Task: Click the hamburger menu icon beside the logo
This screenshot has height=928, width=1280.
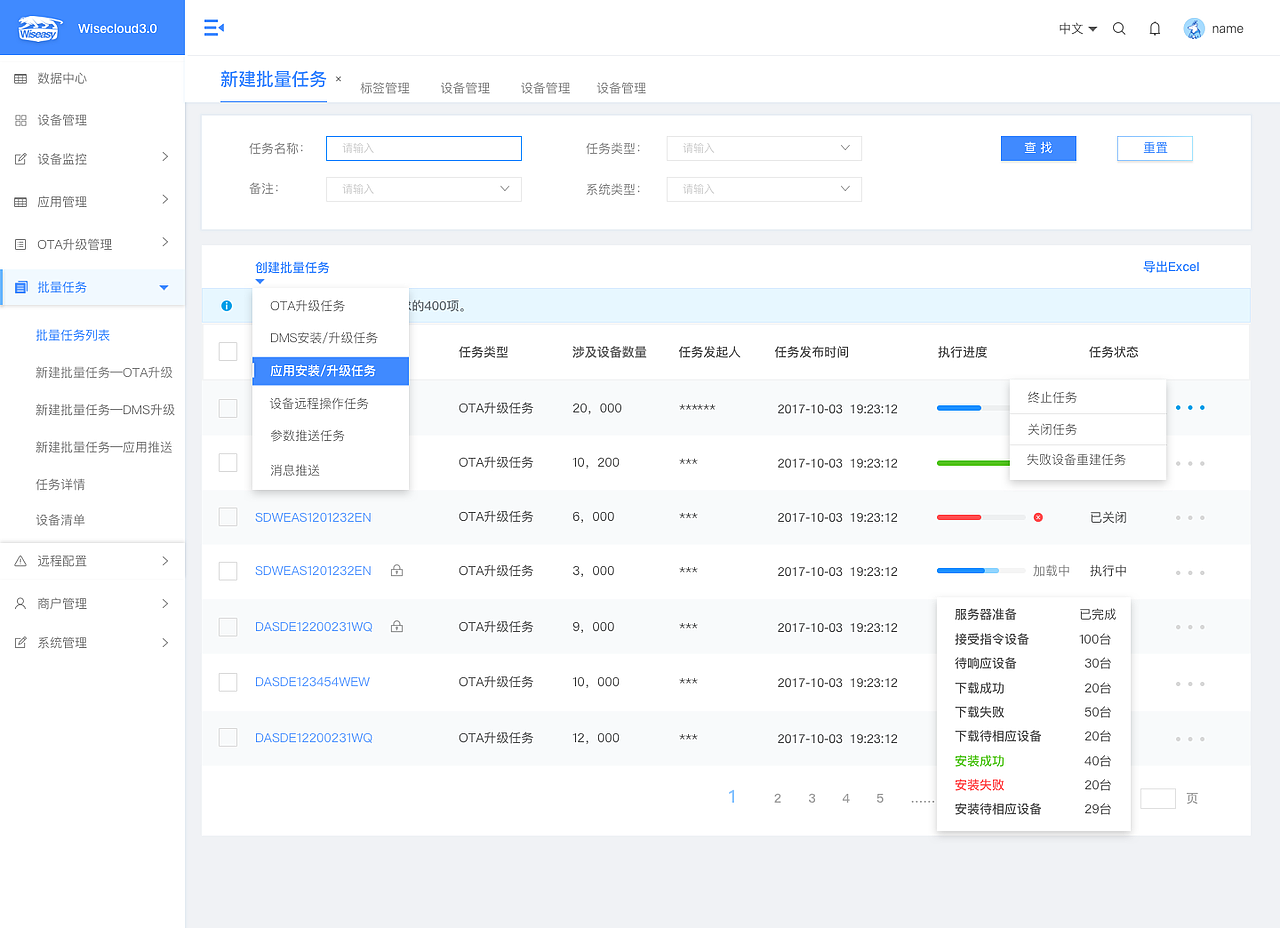Action: pos(213,28)
